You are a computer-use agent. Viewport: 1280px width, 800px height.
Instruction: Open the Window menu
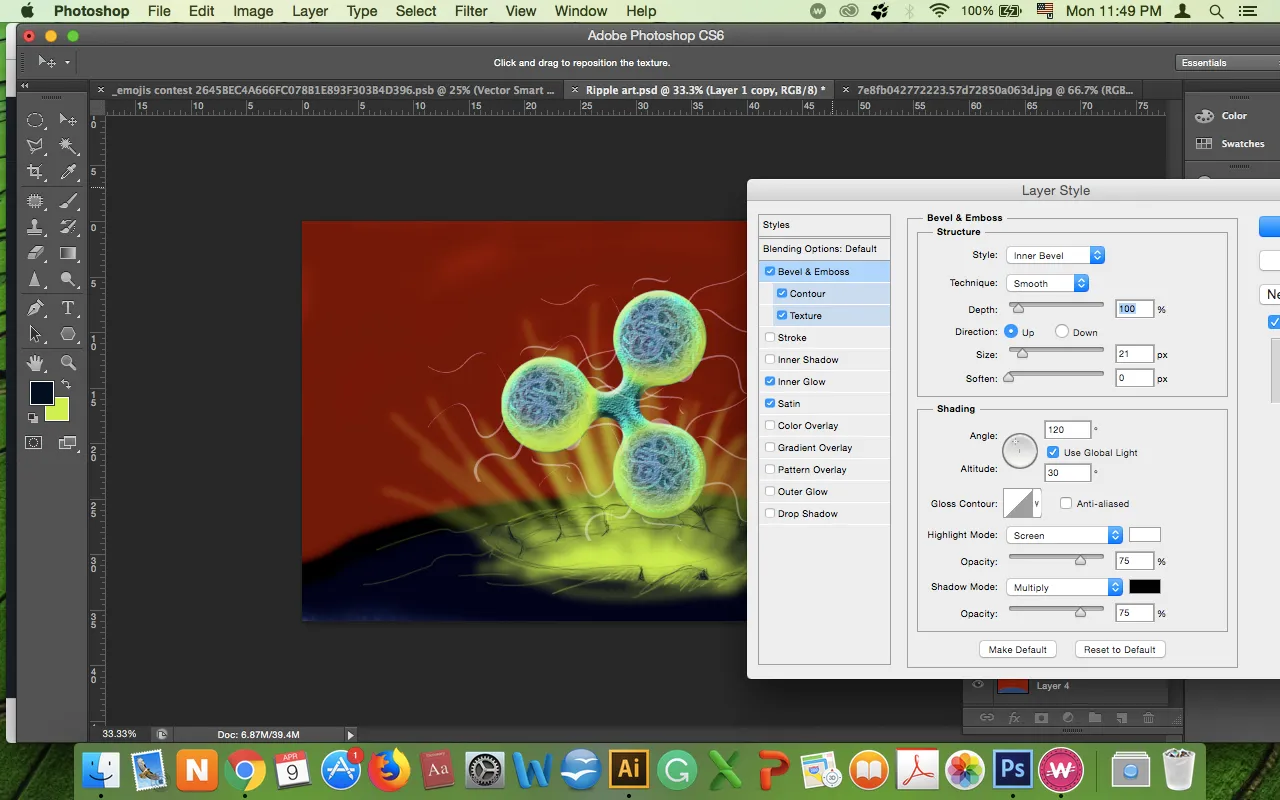coord(580,11)
